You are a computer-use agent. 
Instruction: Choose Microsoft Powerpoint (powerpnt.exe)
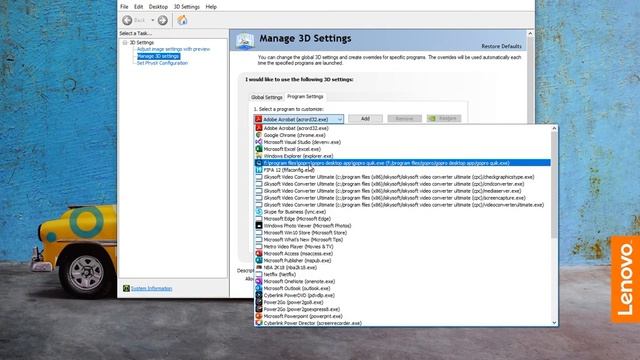[402, 316]
